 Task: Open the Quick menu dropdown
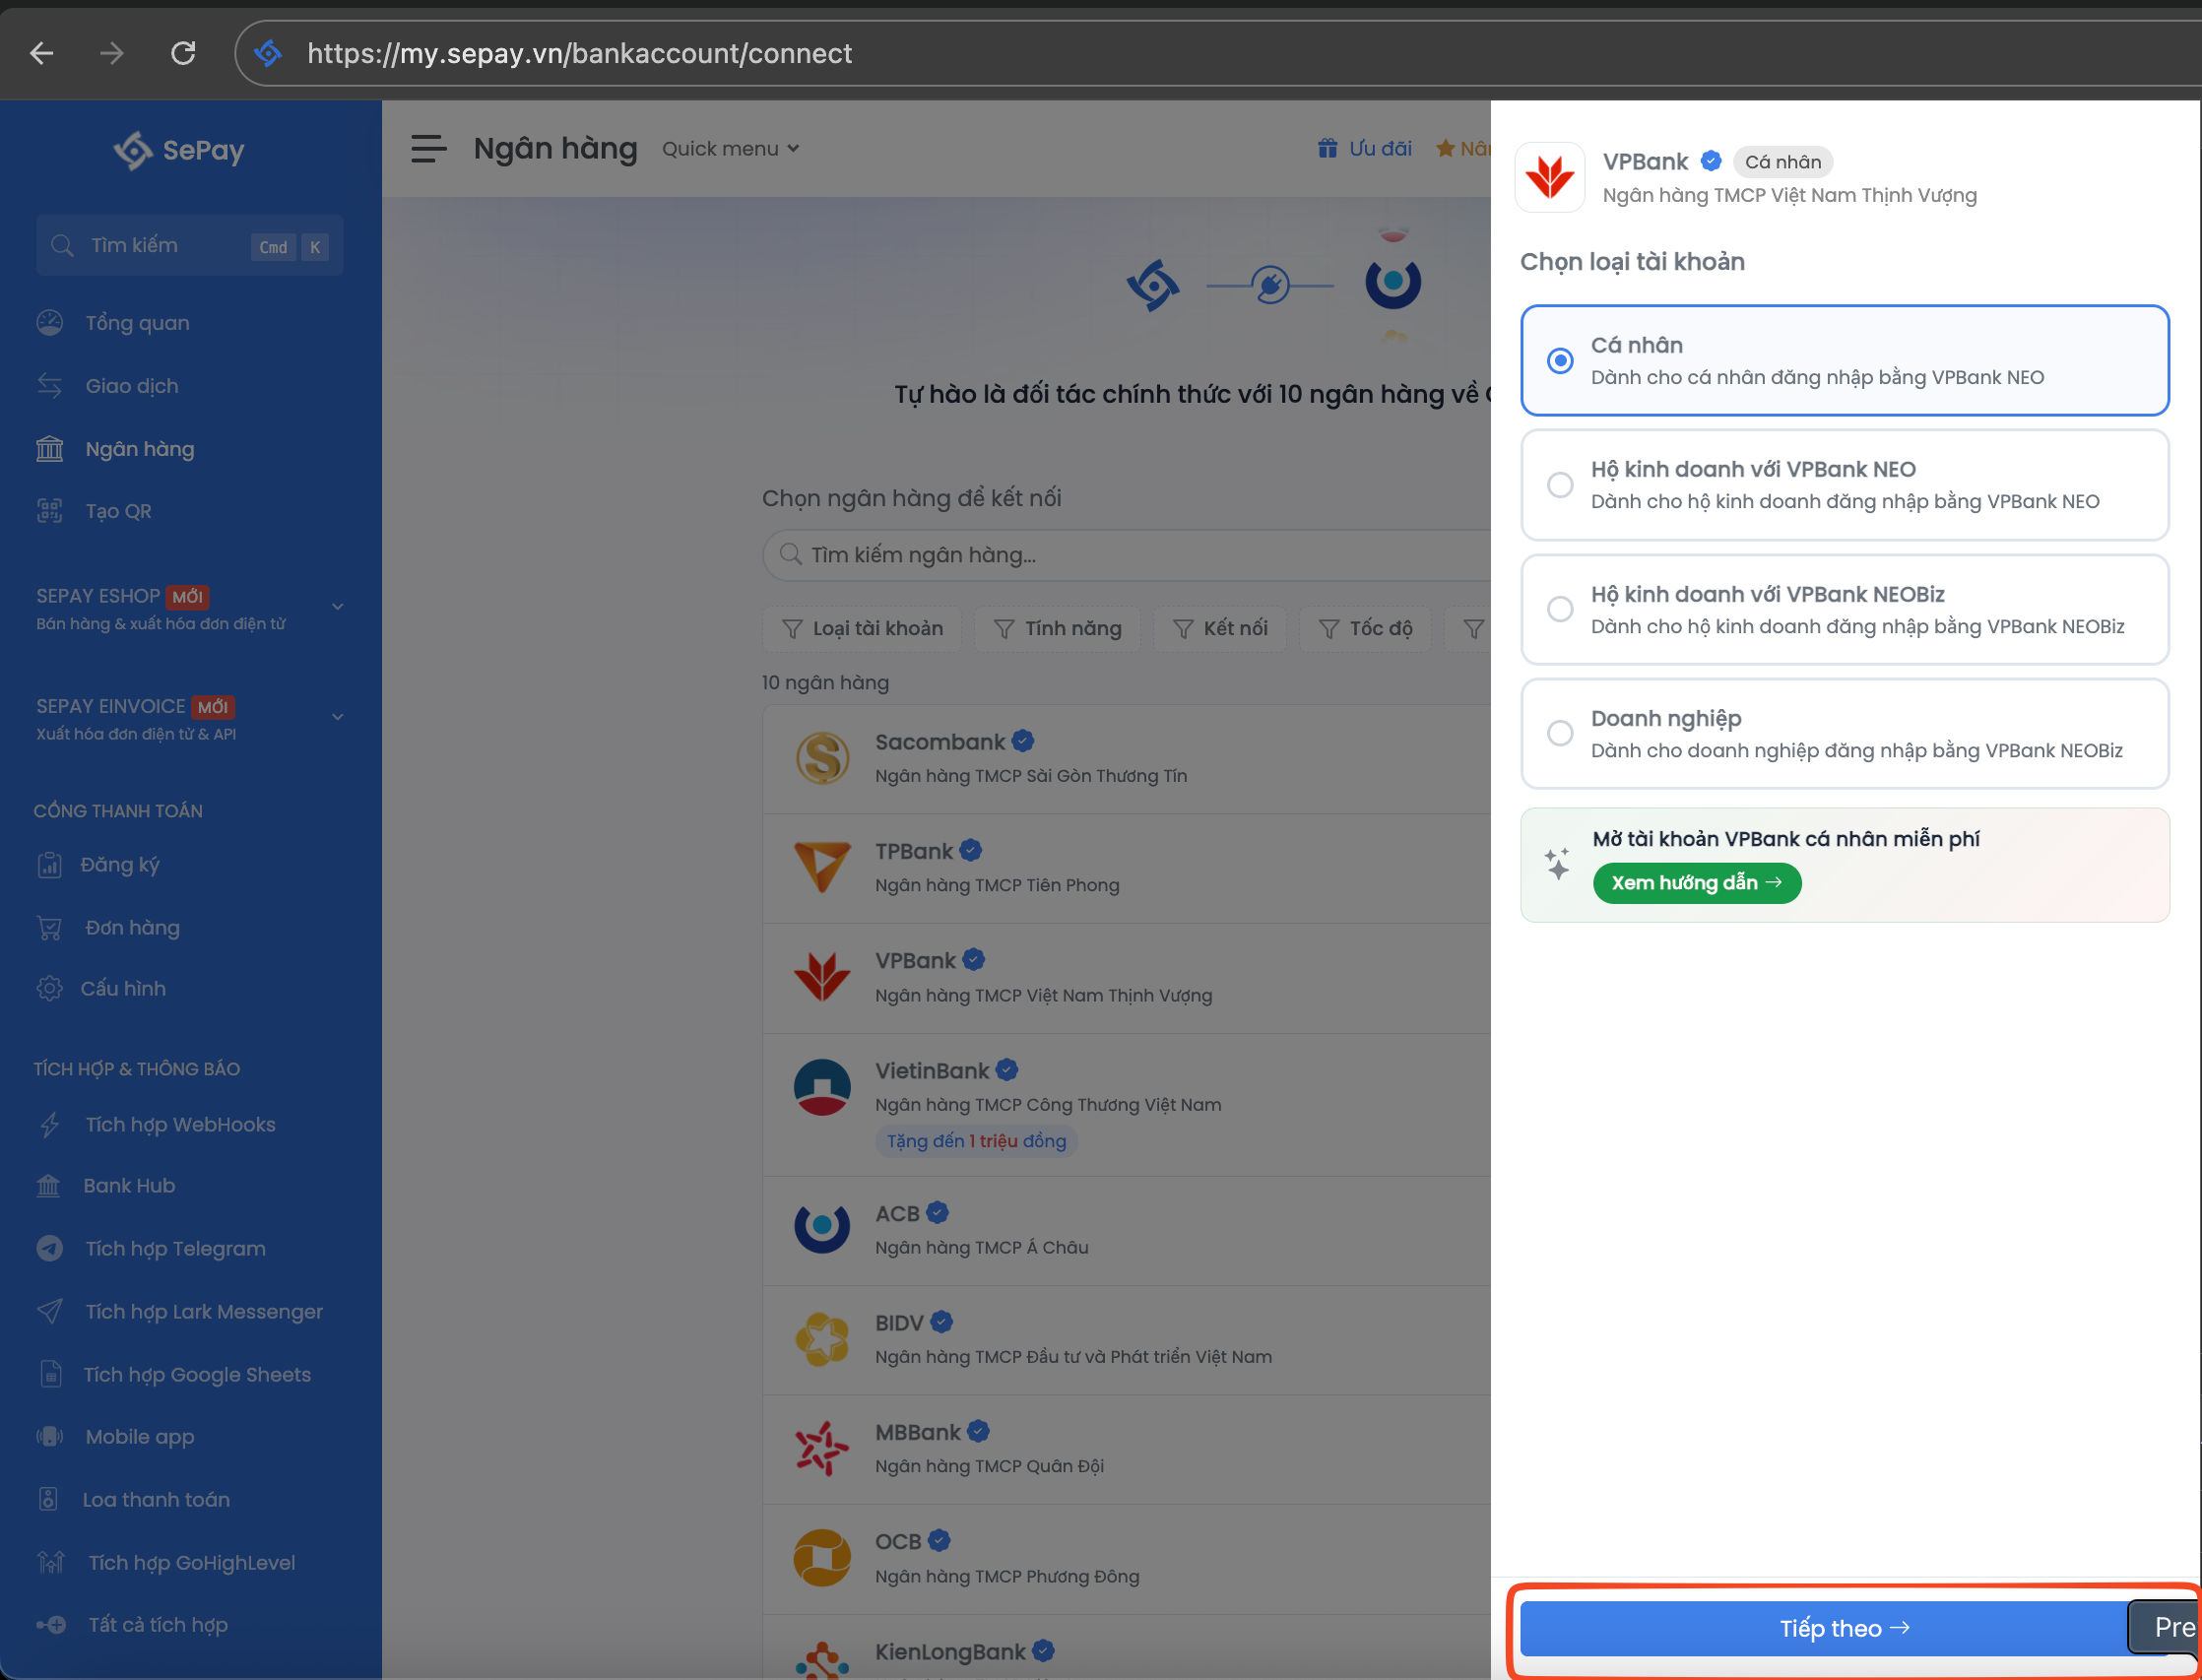(730, 149)
